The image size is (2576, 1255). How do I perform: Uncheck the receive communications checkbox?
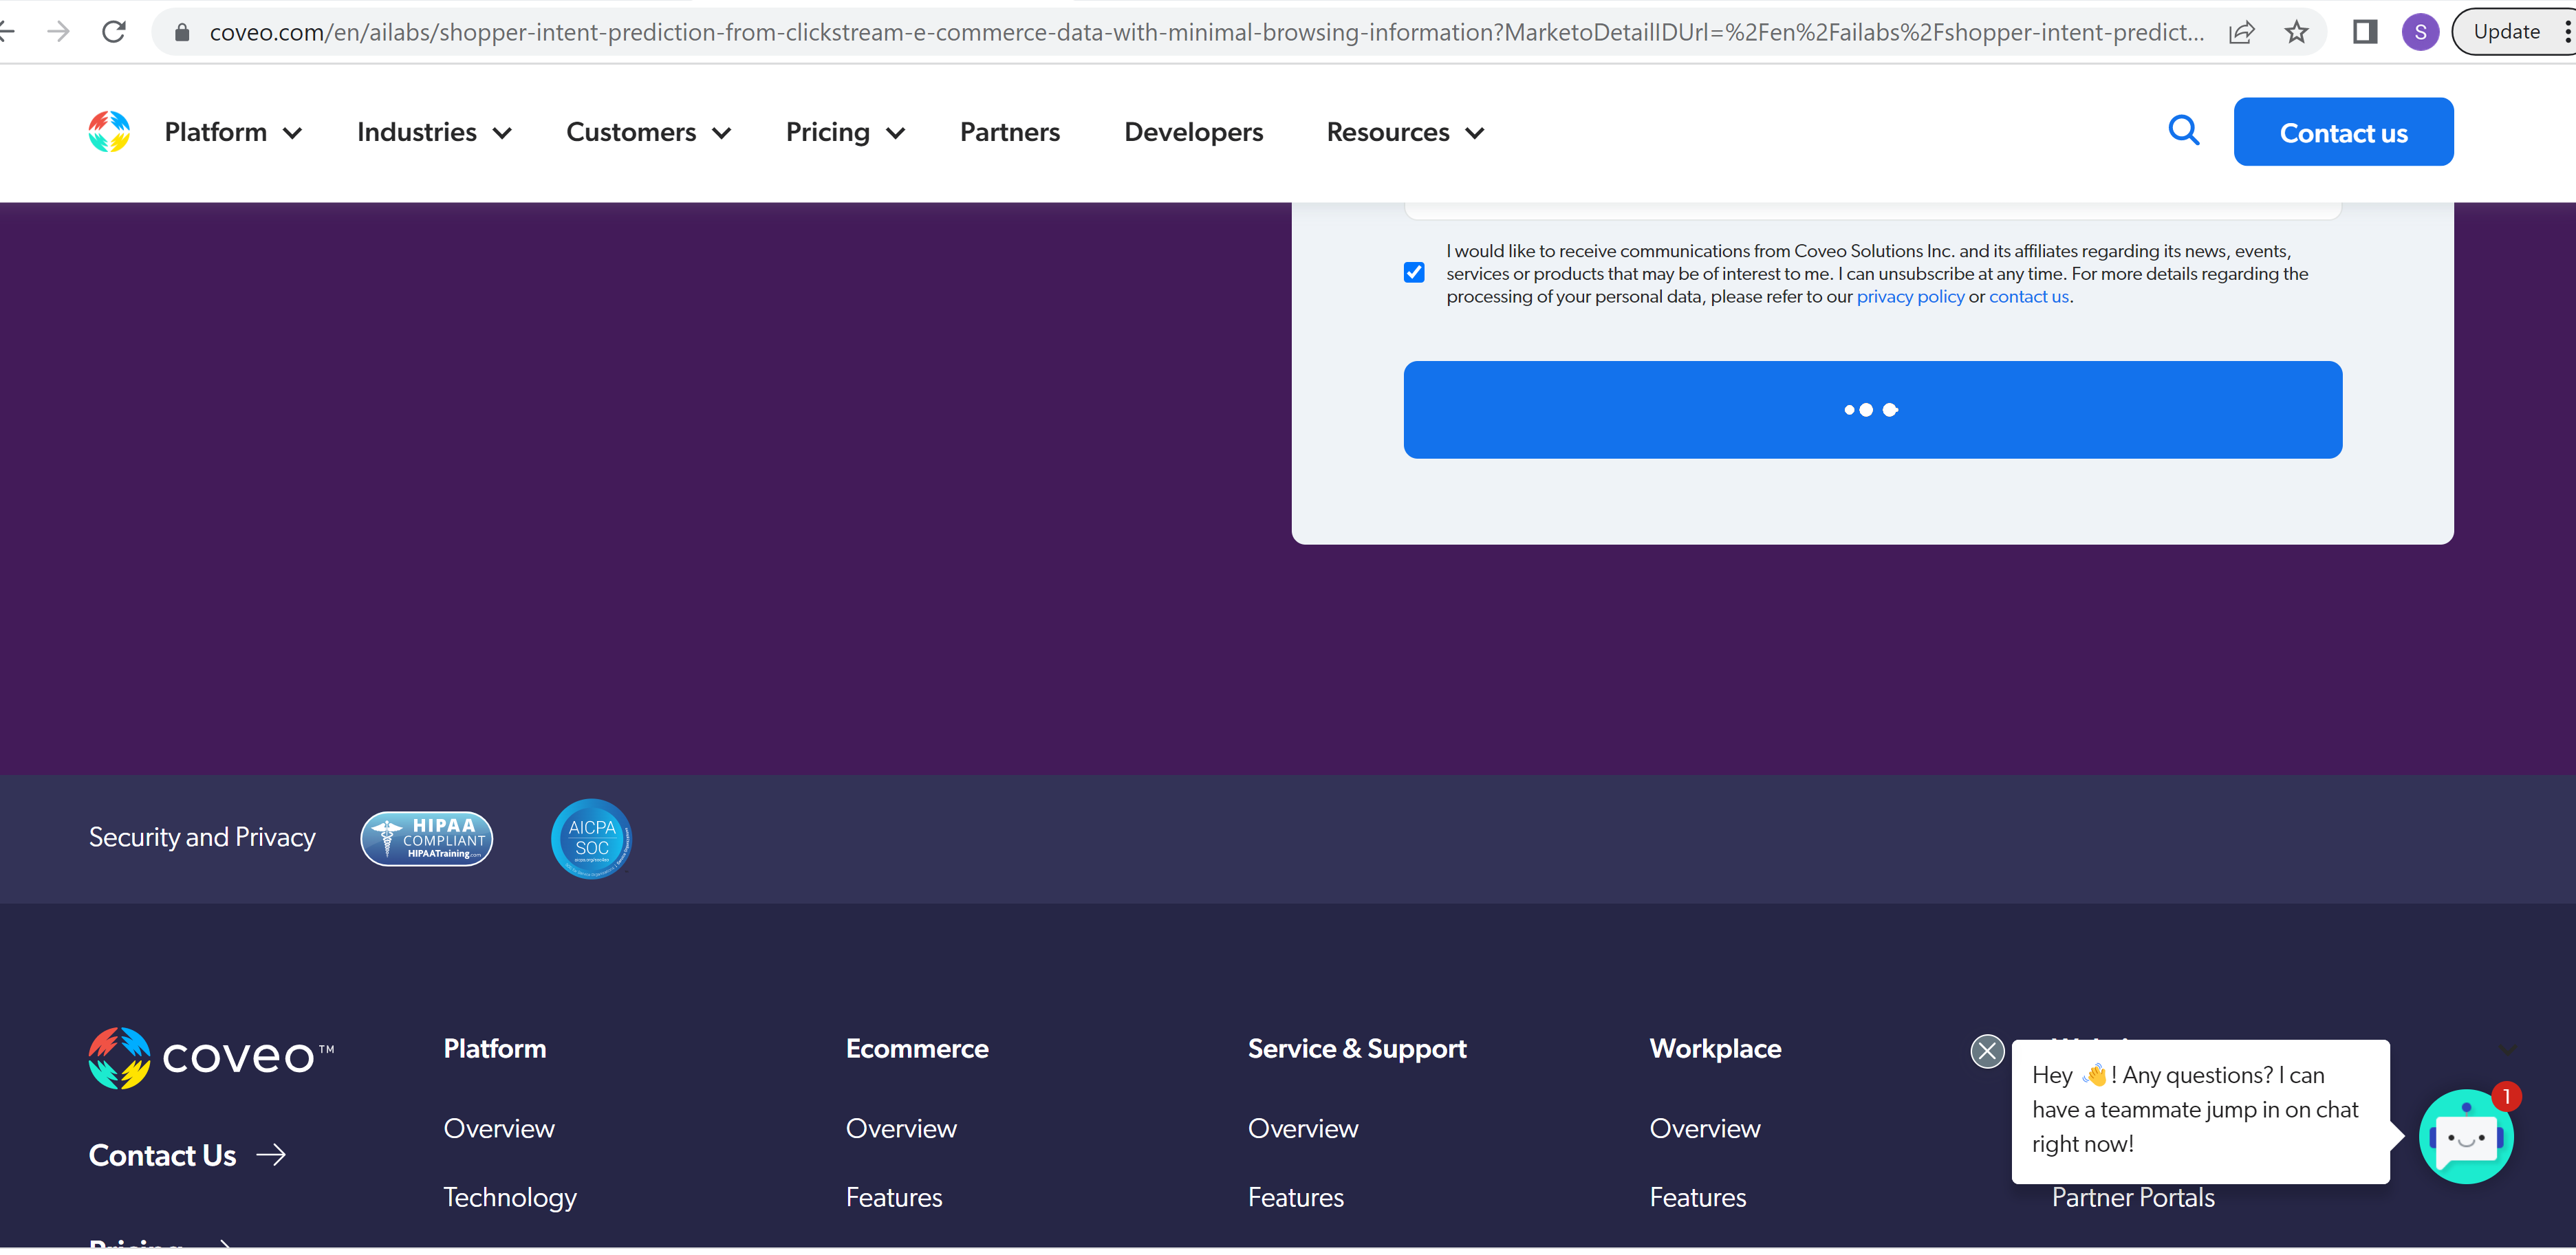pos(1414,272)
